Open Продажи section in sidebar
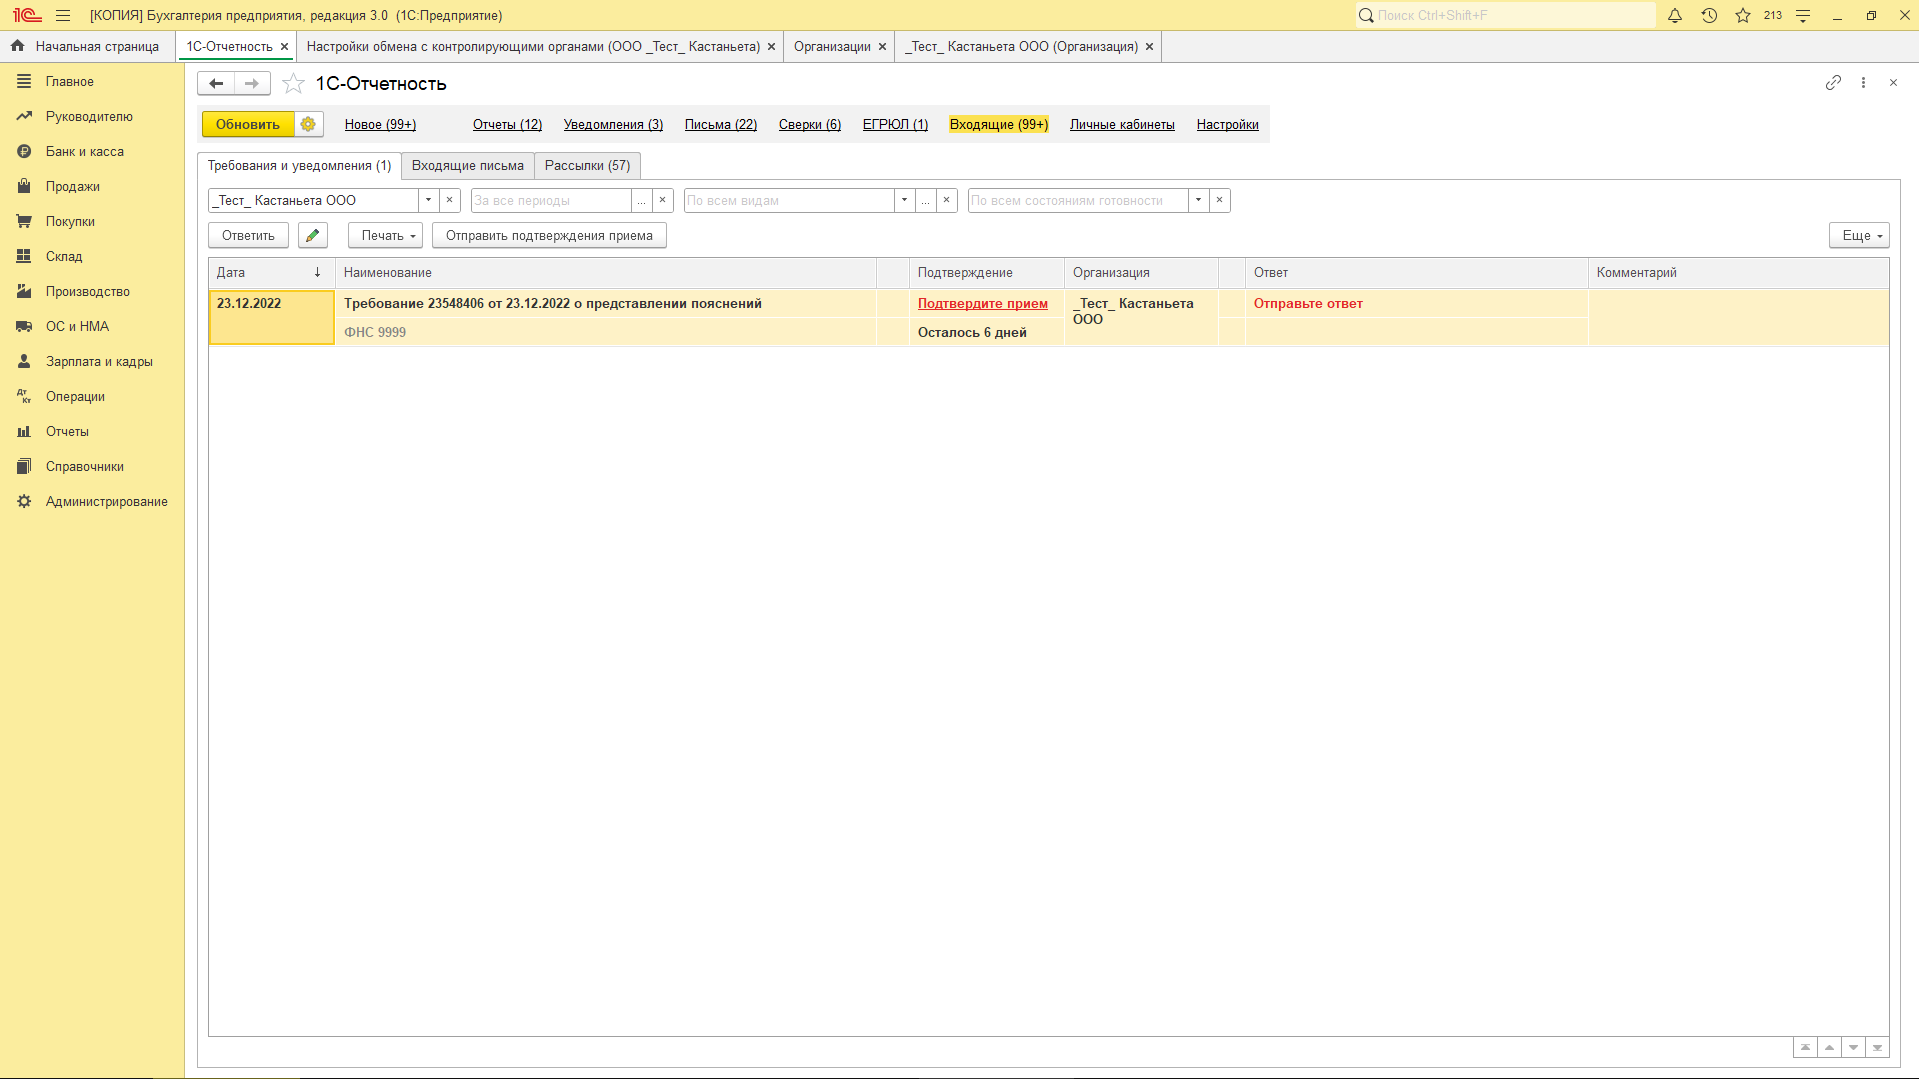This screenshot has width=1919, height=1079. pos(73,186)
